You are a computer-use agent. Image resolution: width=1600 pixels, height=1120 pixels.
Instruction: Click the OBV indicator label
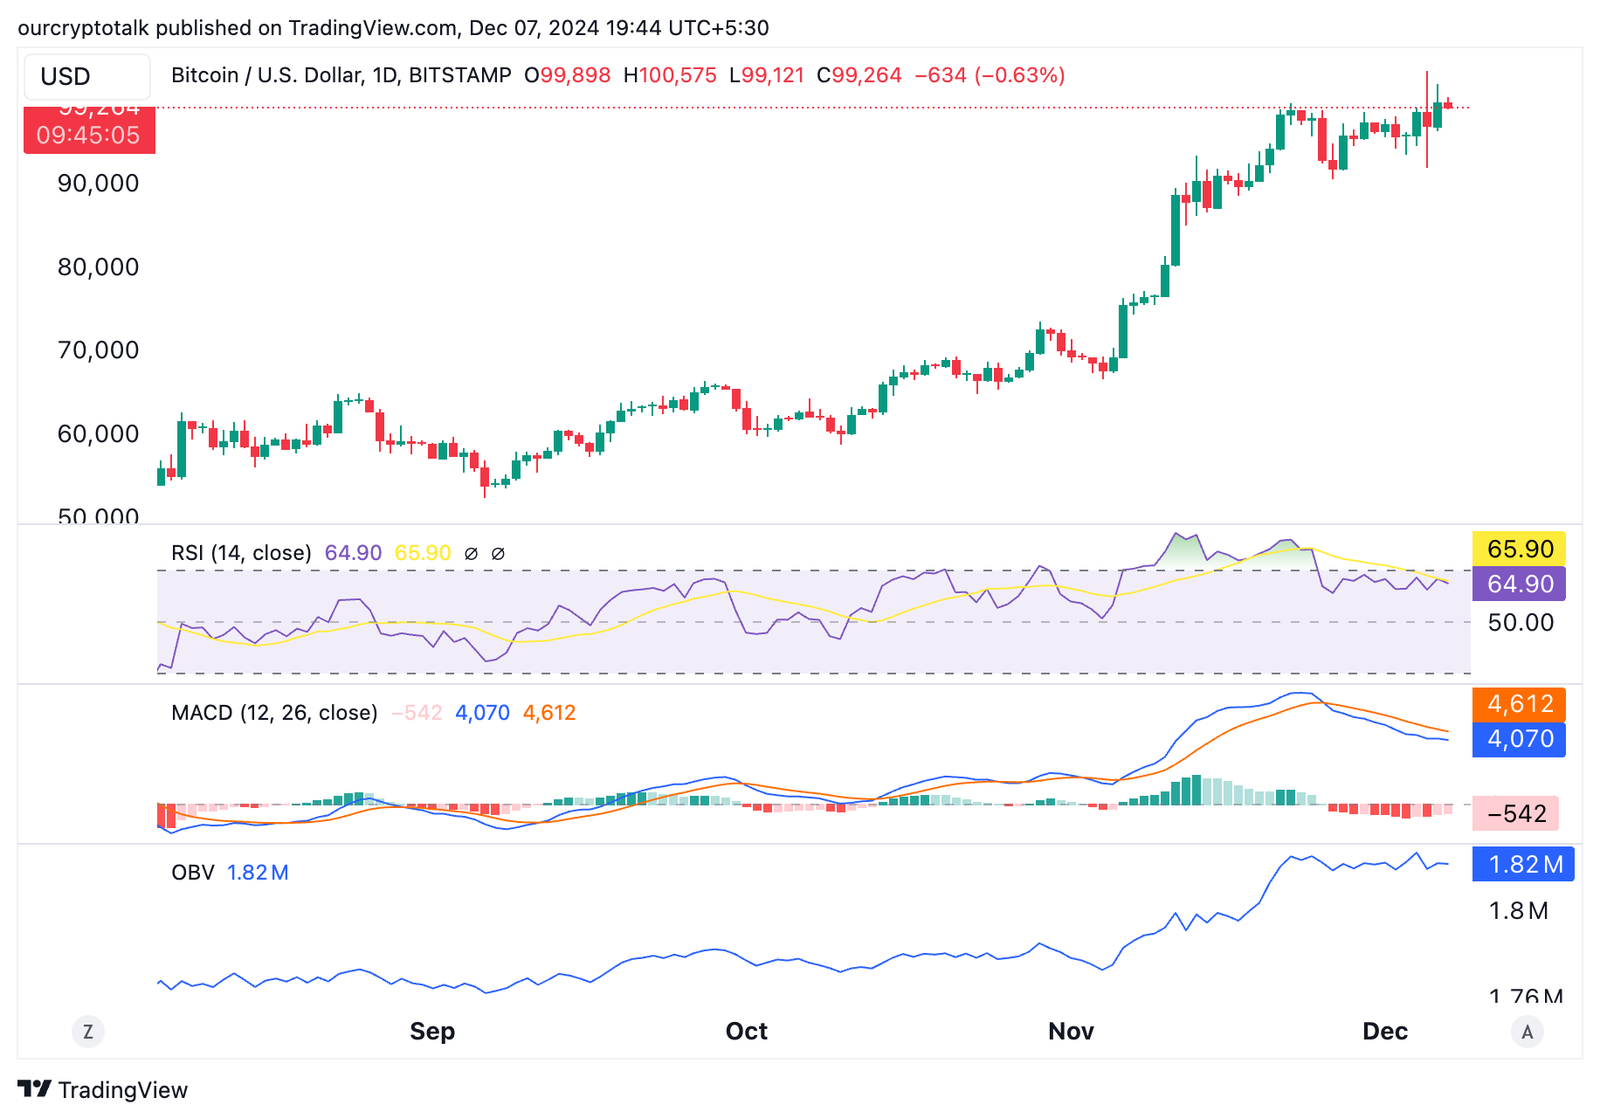point(193,872)
